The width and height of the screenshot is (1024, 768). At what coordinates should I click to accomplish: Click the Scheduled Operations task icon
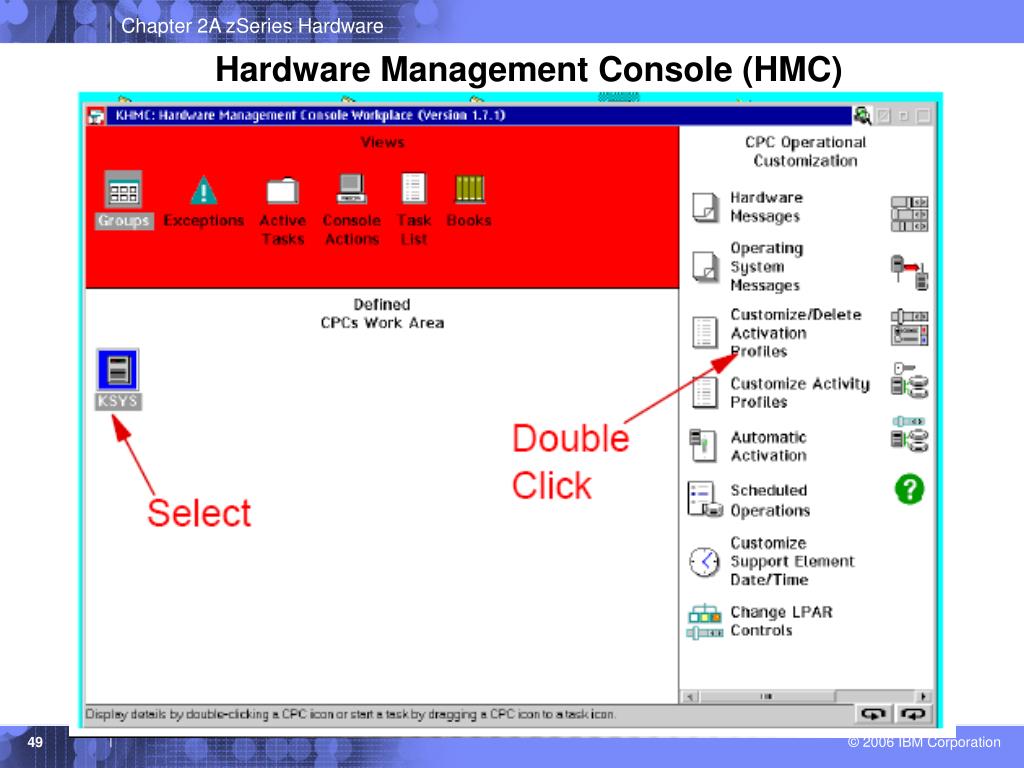705,500
